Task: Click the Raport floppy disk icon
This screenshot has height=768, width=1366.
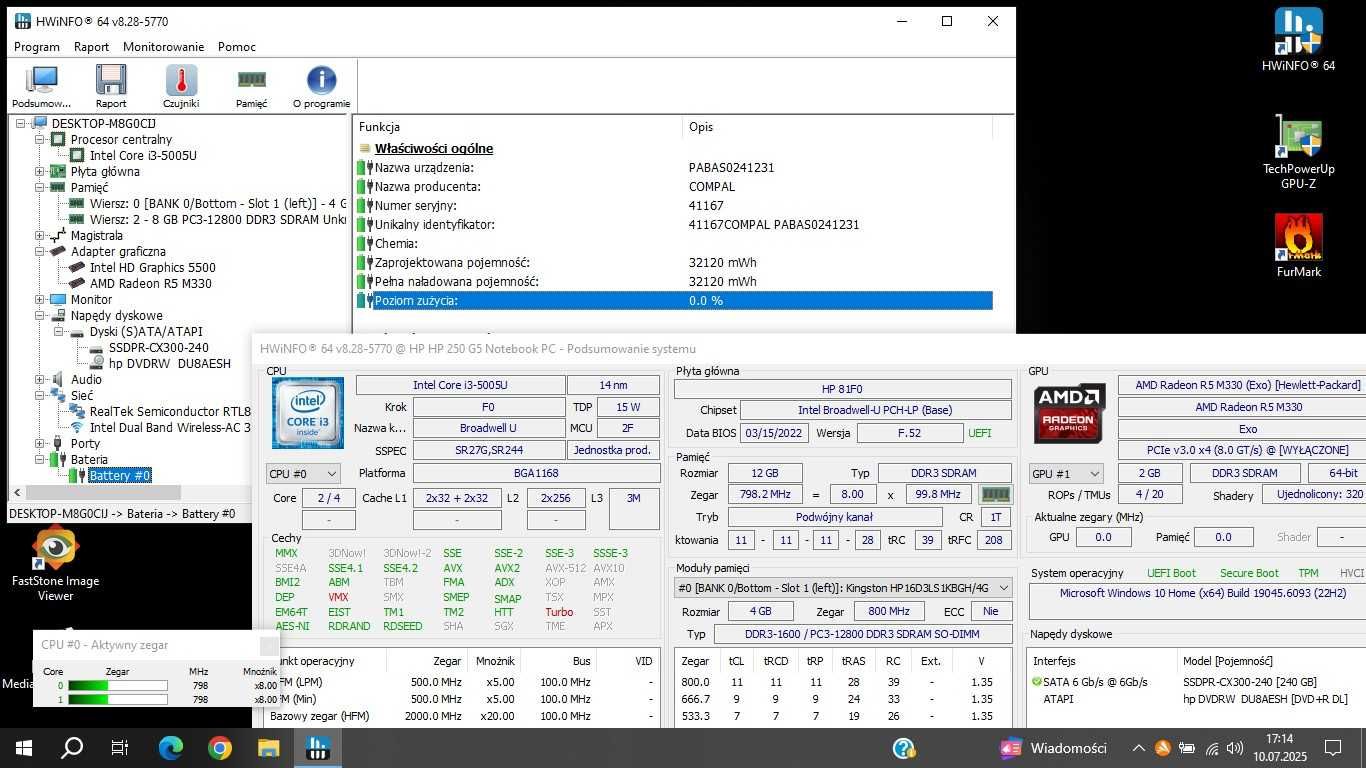Action: pyautogui.click(x=111, y=80)
